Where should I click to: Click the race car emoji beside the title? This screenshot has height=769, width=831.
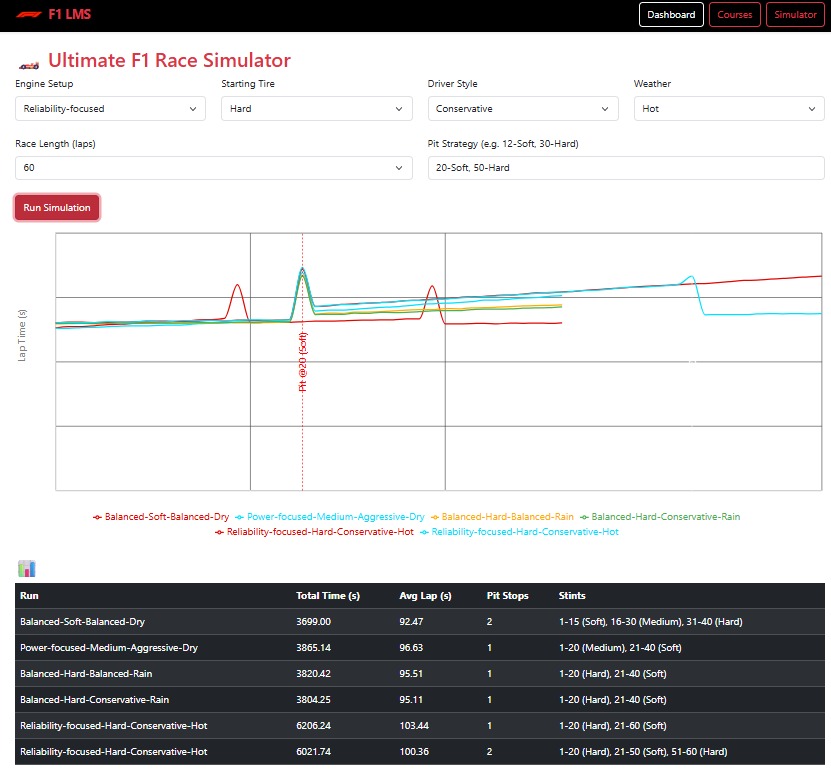pyautogui.click(x=26, y=60)
